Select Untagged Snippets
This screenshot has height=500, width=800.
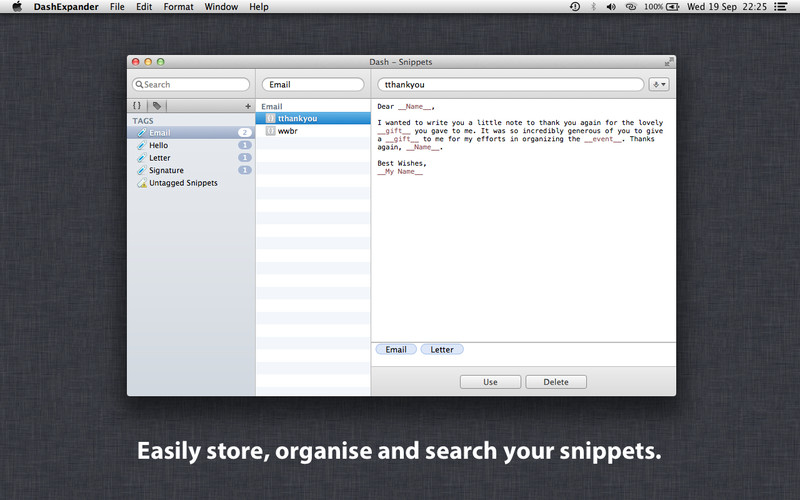click(191, 183)
